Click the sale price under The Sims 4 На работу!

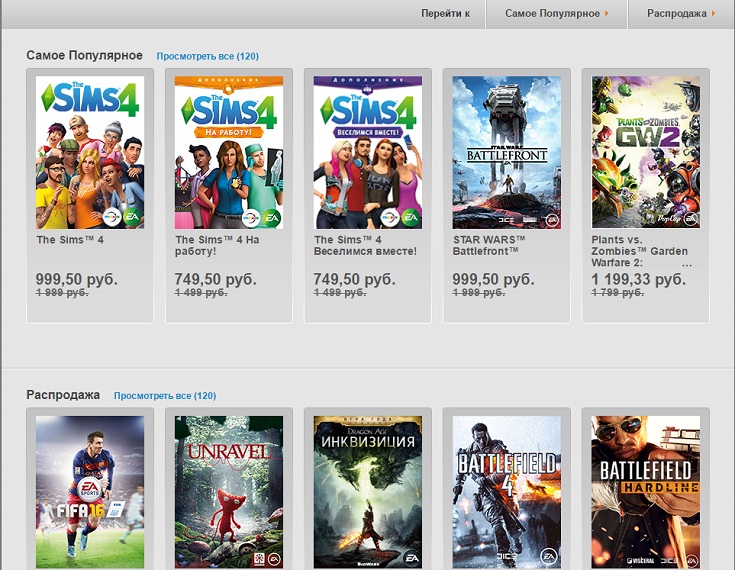pos(216,279)
